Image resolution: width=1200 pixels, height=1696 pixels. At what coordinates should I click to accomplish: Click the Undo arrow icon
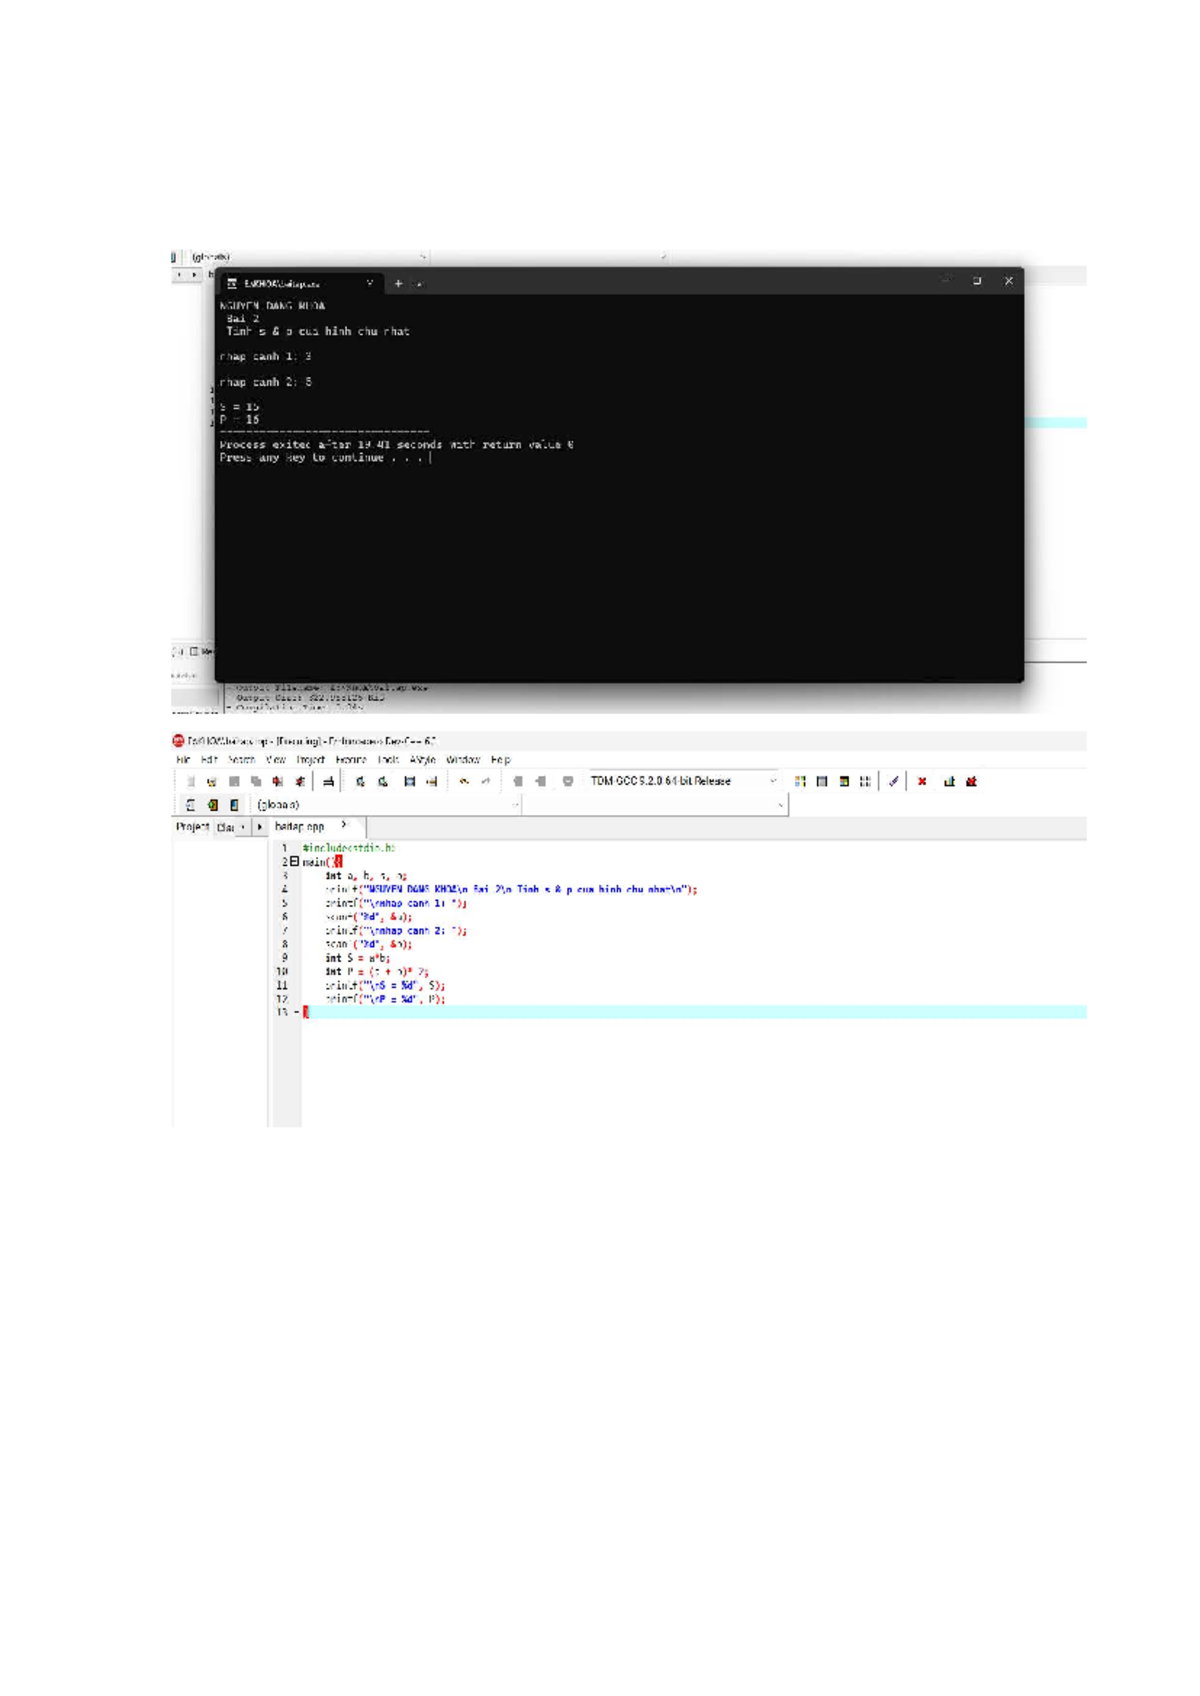pos(464,781)
